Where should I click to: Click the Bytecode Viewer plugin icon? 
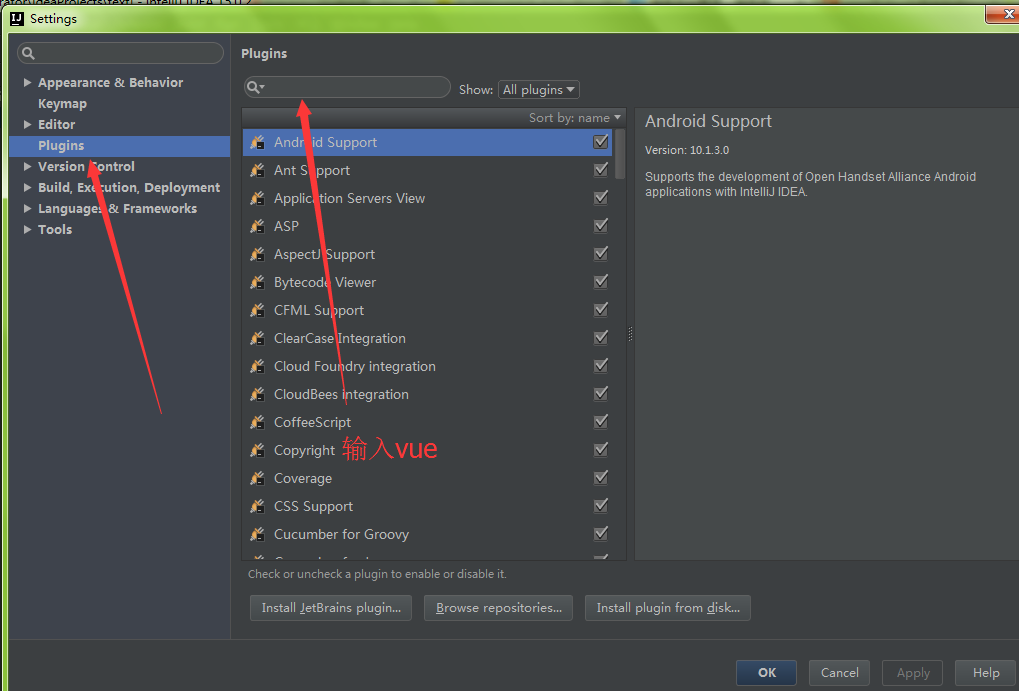click(x=257, y=282)
